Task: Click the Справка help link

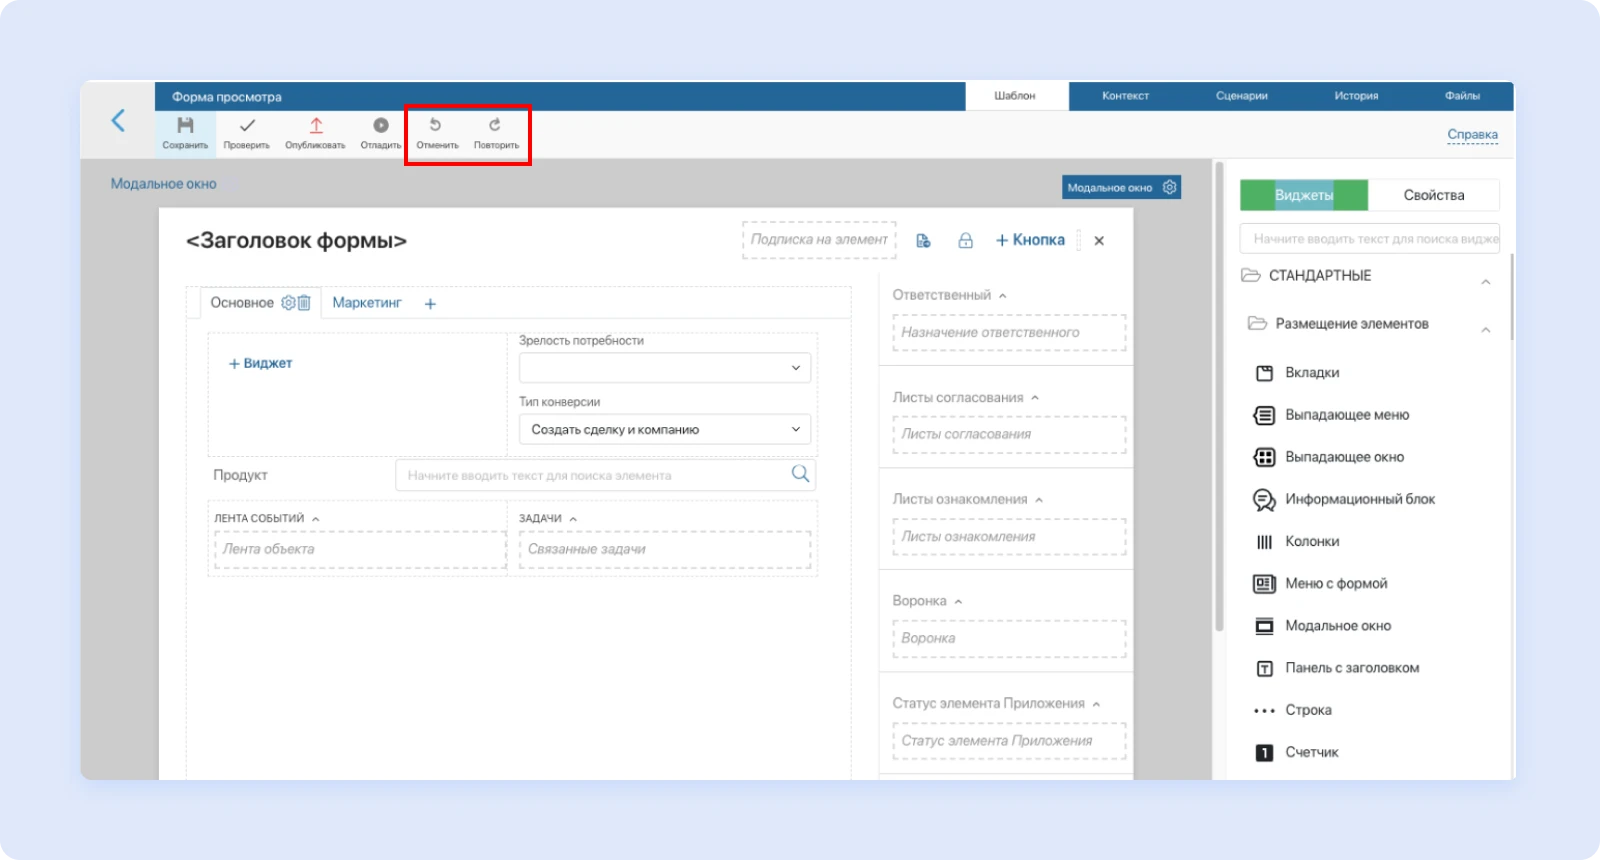Action: click(x=1472, y=135)
